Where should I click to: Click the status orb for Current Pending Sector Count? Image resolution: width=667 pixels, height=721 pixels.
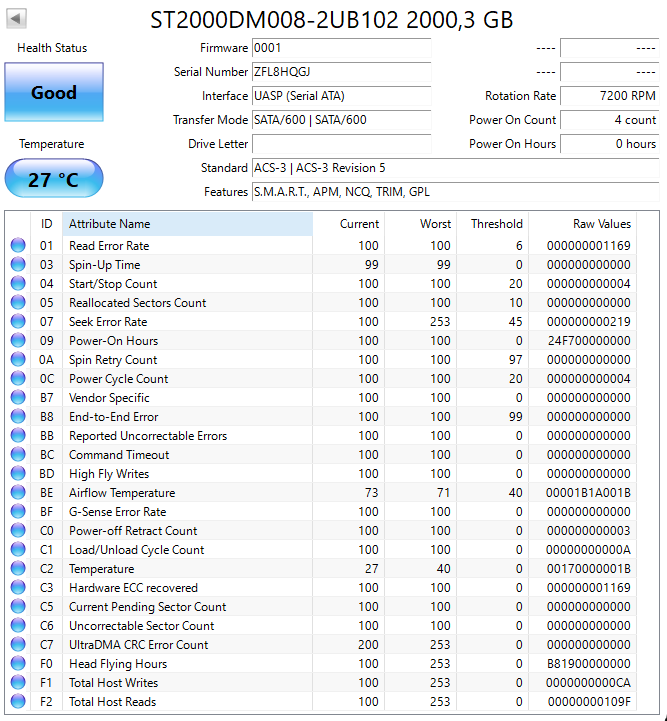(18, 607)
